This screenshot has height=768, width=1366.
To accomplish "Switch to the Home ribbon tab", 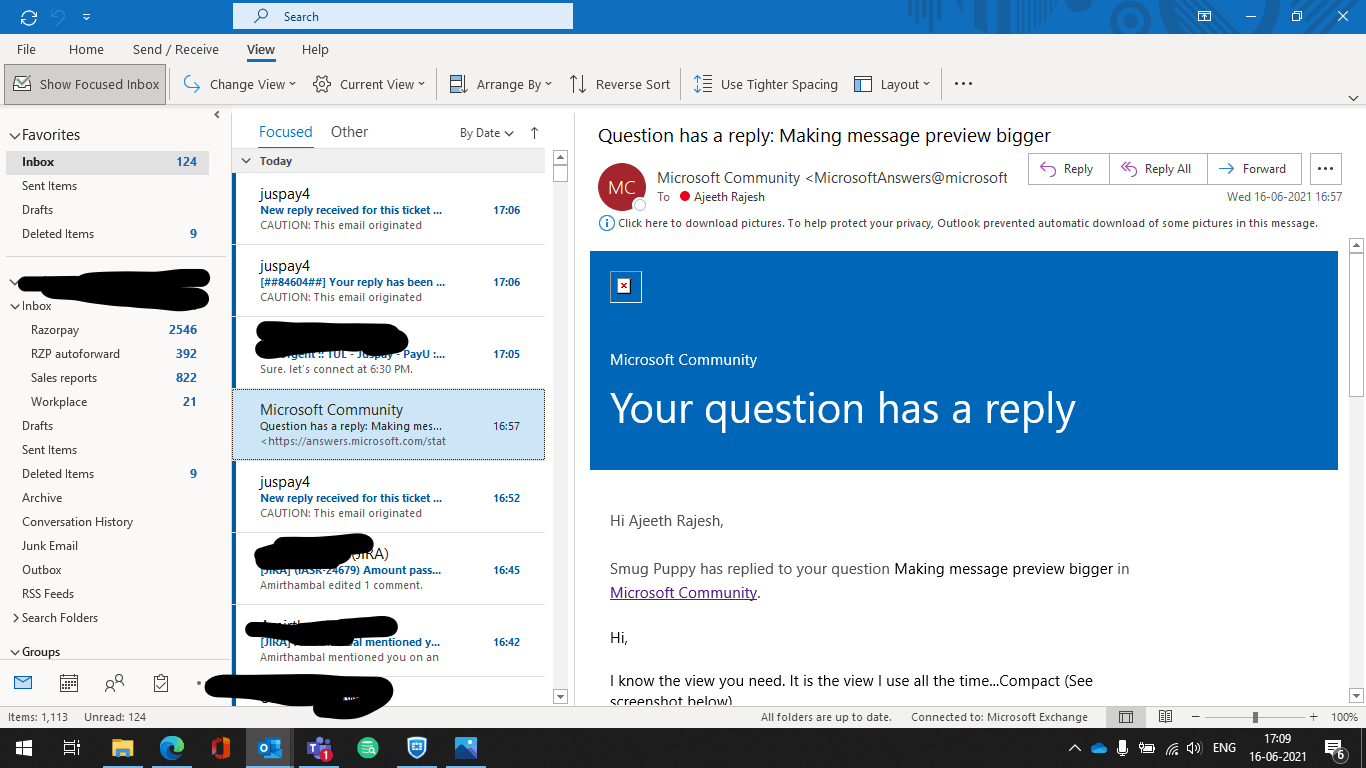I will point(86,49).
